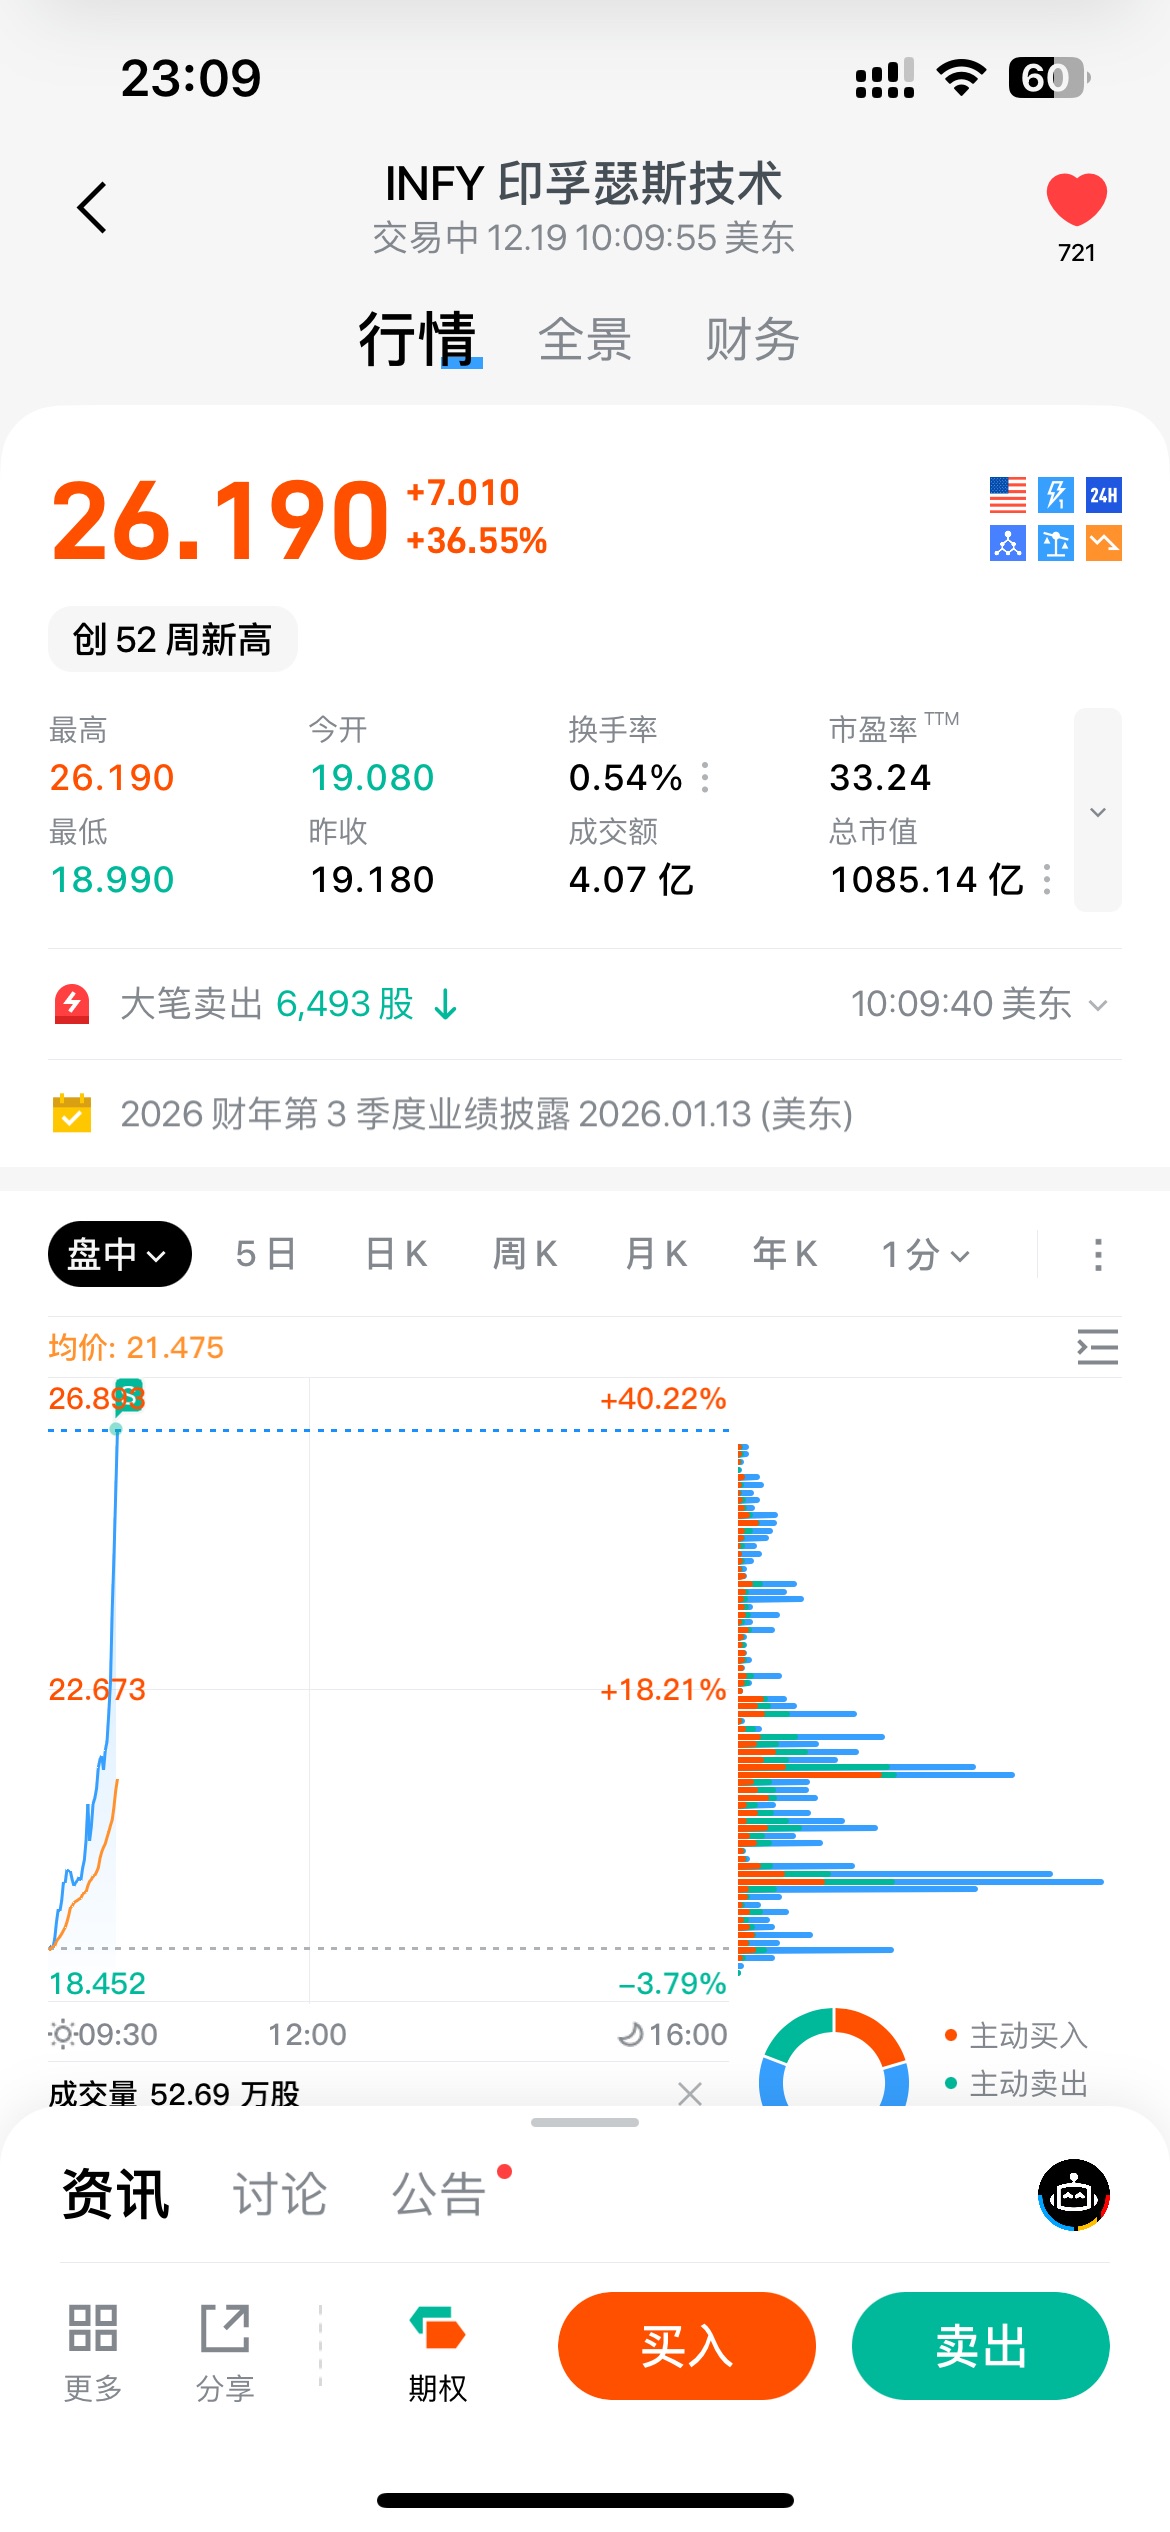Tap the bottom sheet drag handle
Screen dimensions: 1170x2532
coord(585,2122)
